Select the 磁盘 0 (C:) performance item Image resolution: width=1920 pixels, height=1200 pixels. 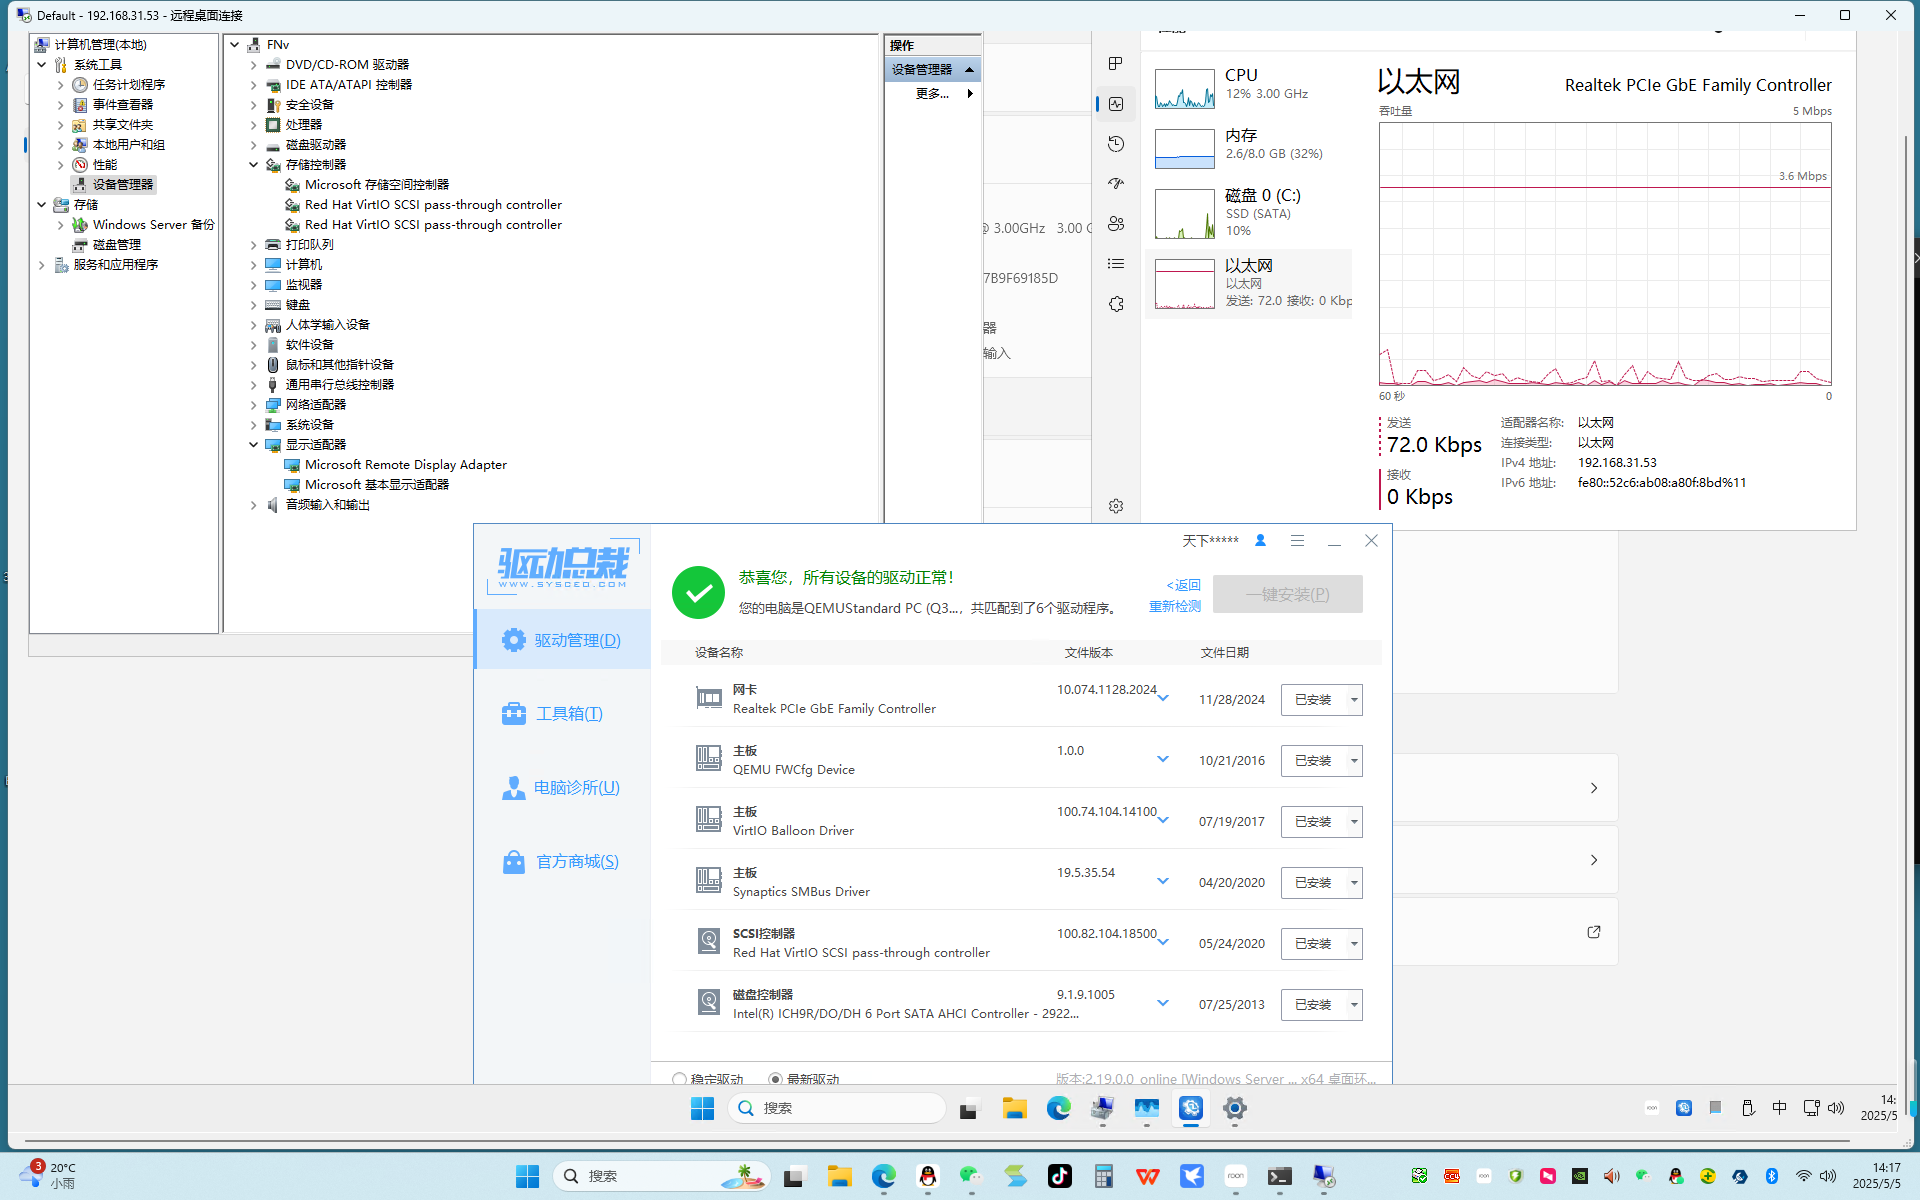(1248, 212)
